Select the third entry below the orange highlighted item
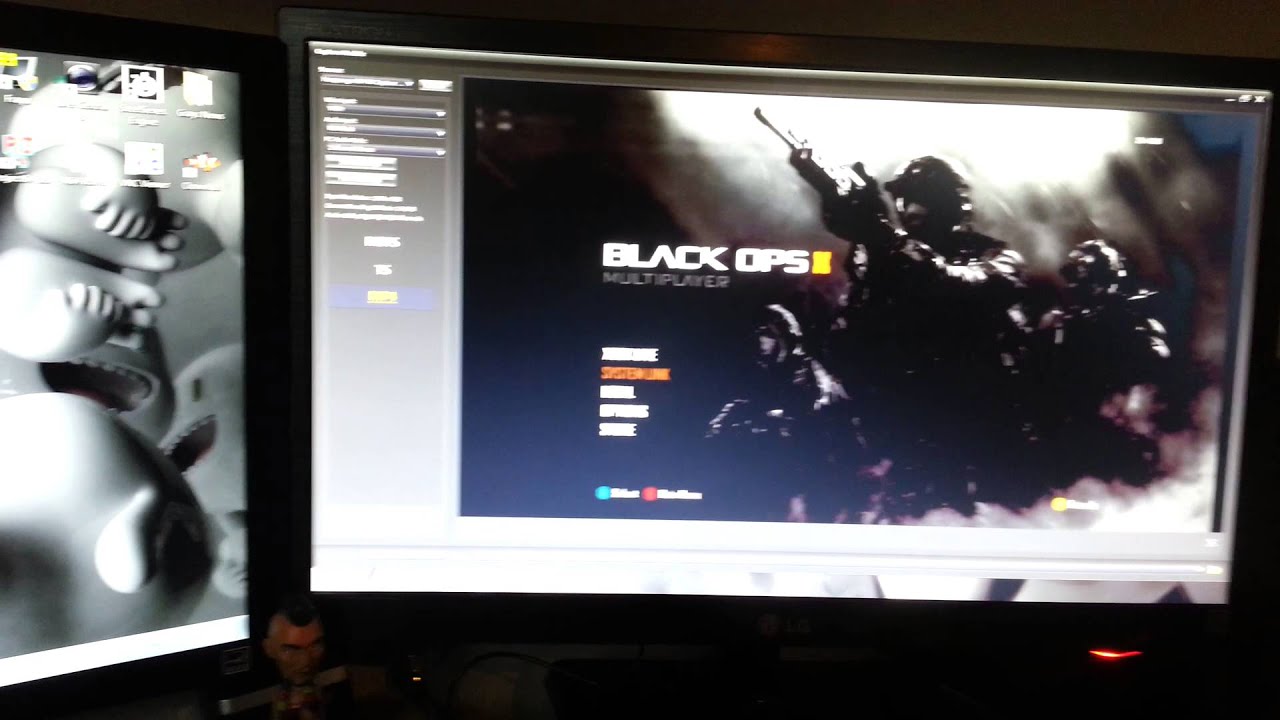 617,429
